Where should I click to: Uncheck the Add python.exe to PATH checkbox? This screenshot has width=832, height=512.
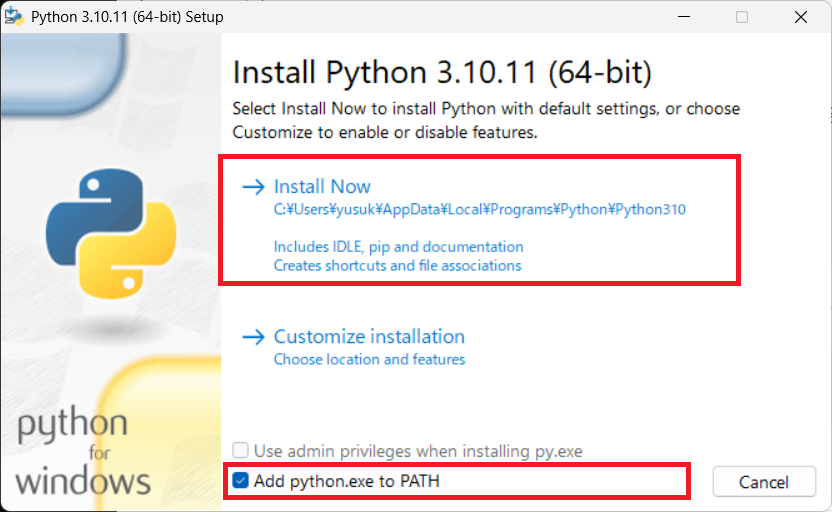[240, 481]
